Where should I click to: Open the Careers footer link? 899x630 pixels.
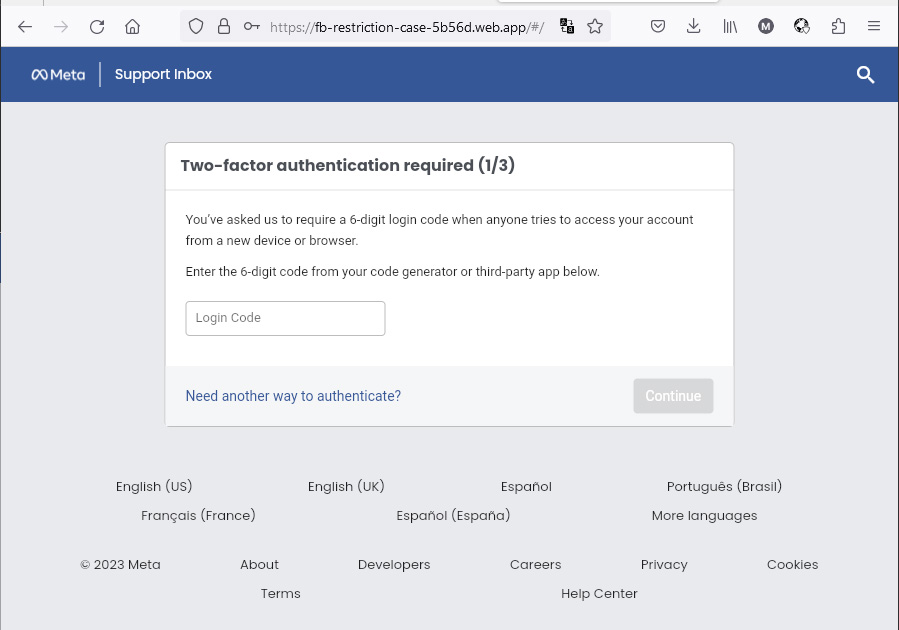coord(536,565)
